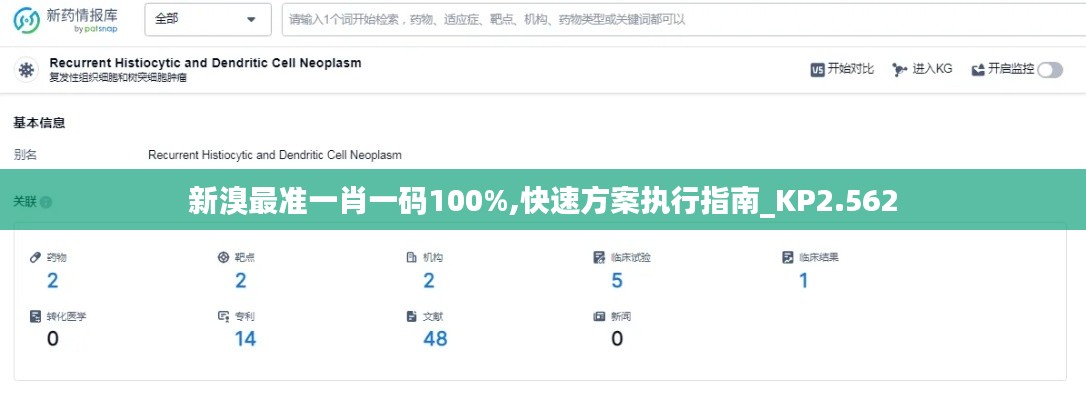Screen dimensions: 1086x400
Task: Open the 48 文献 count link
Action: (435, 339)
